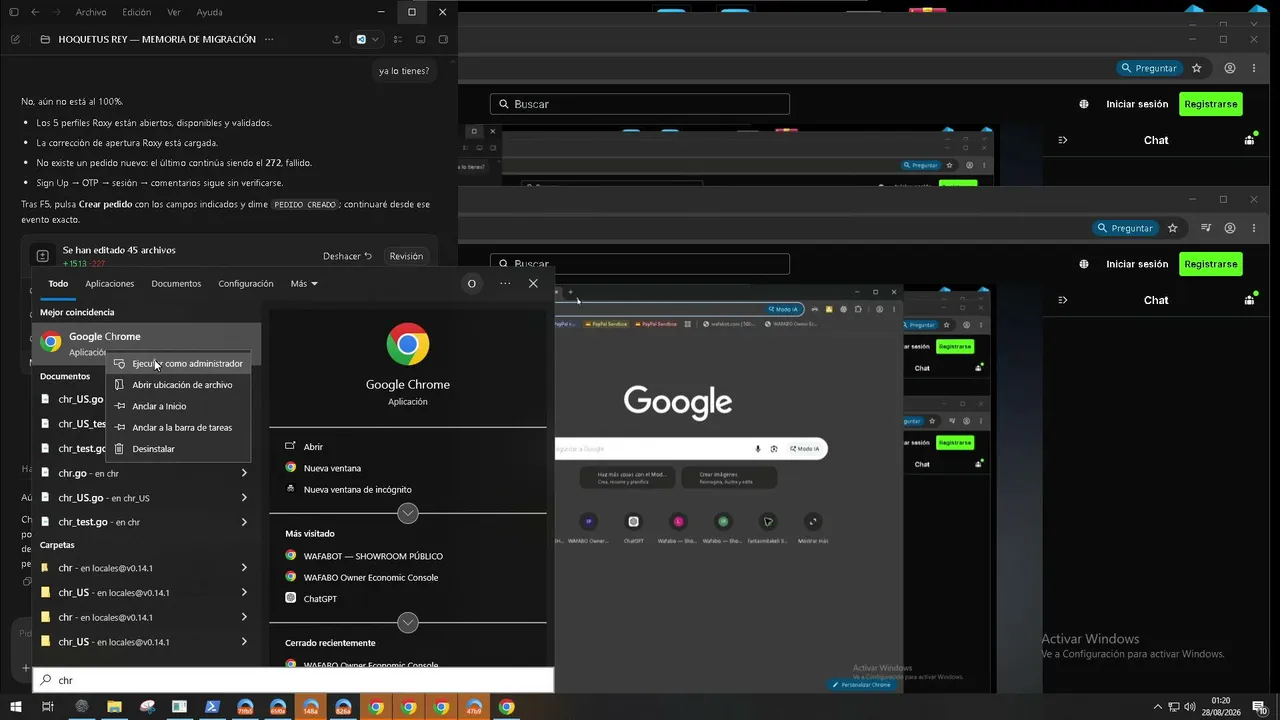Expand the chevron above Más visitado

tap(408, 513)
